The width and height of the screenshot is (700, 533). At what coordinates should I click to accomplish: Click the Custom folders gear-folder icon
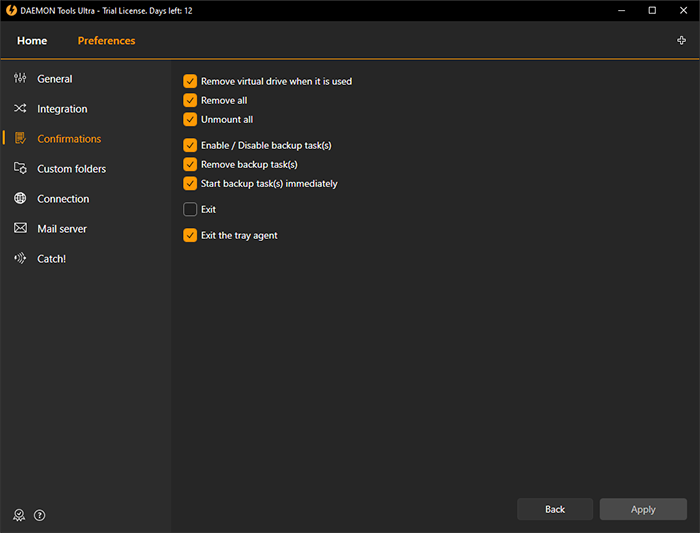tap(20, 168)
